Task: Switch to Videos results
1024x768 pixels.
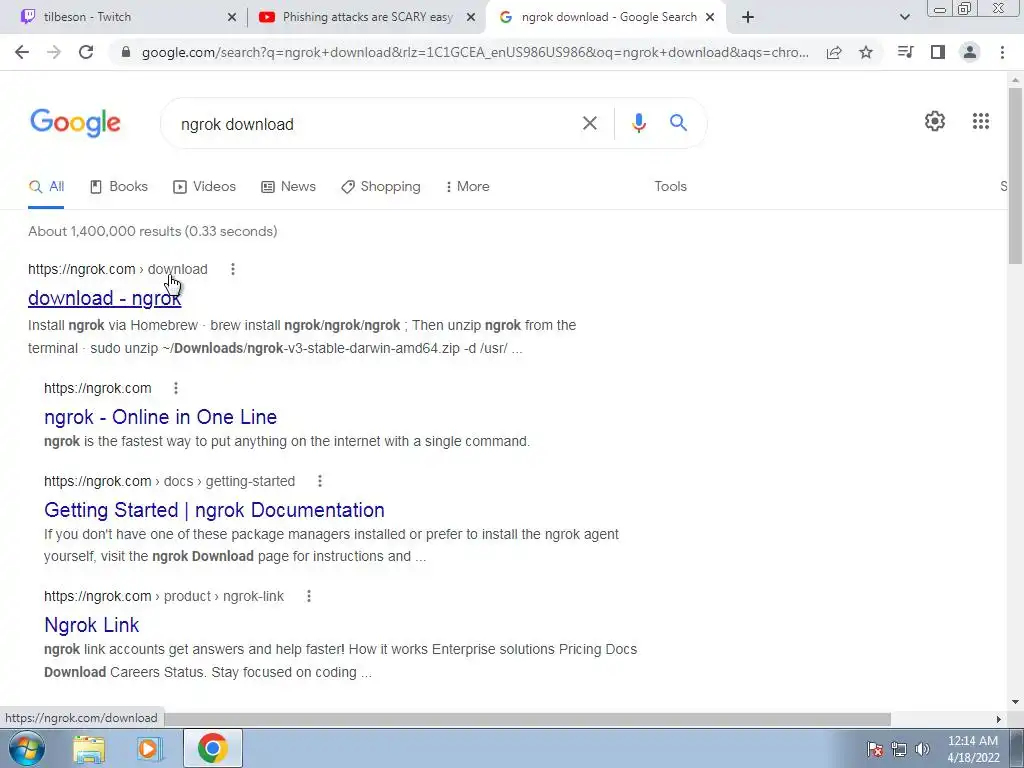Action: (x=204, y=187)
